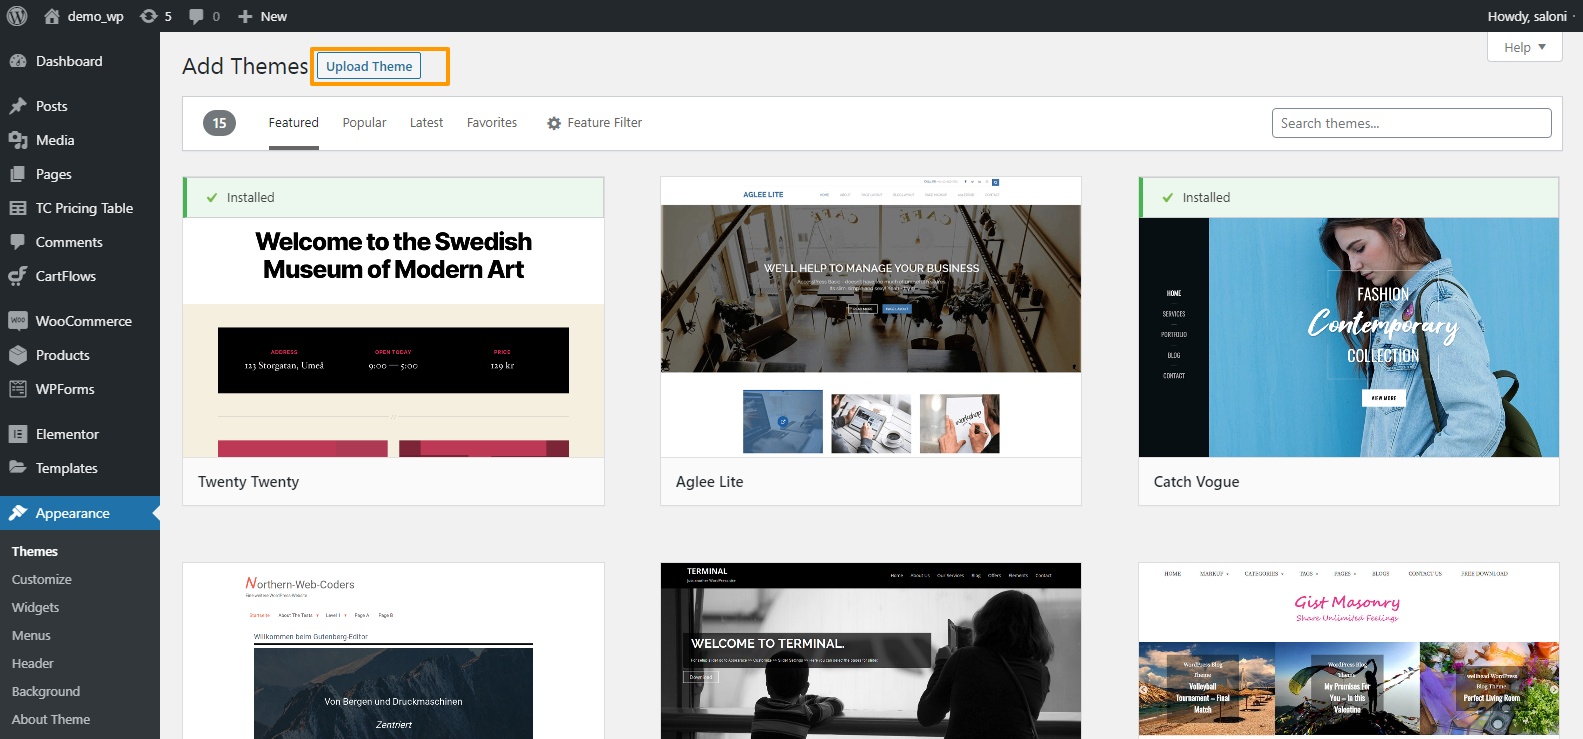Click the Comments sidebar icon

click(18, 242)
